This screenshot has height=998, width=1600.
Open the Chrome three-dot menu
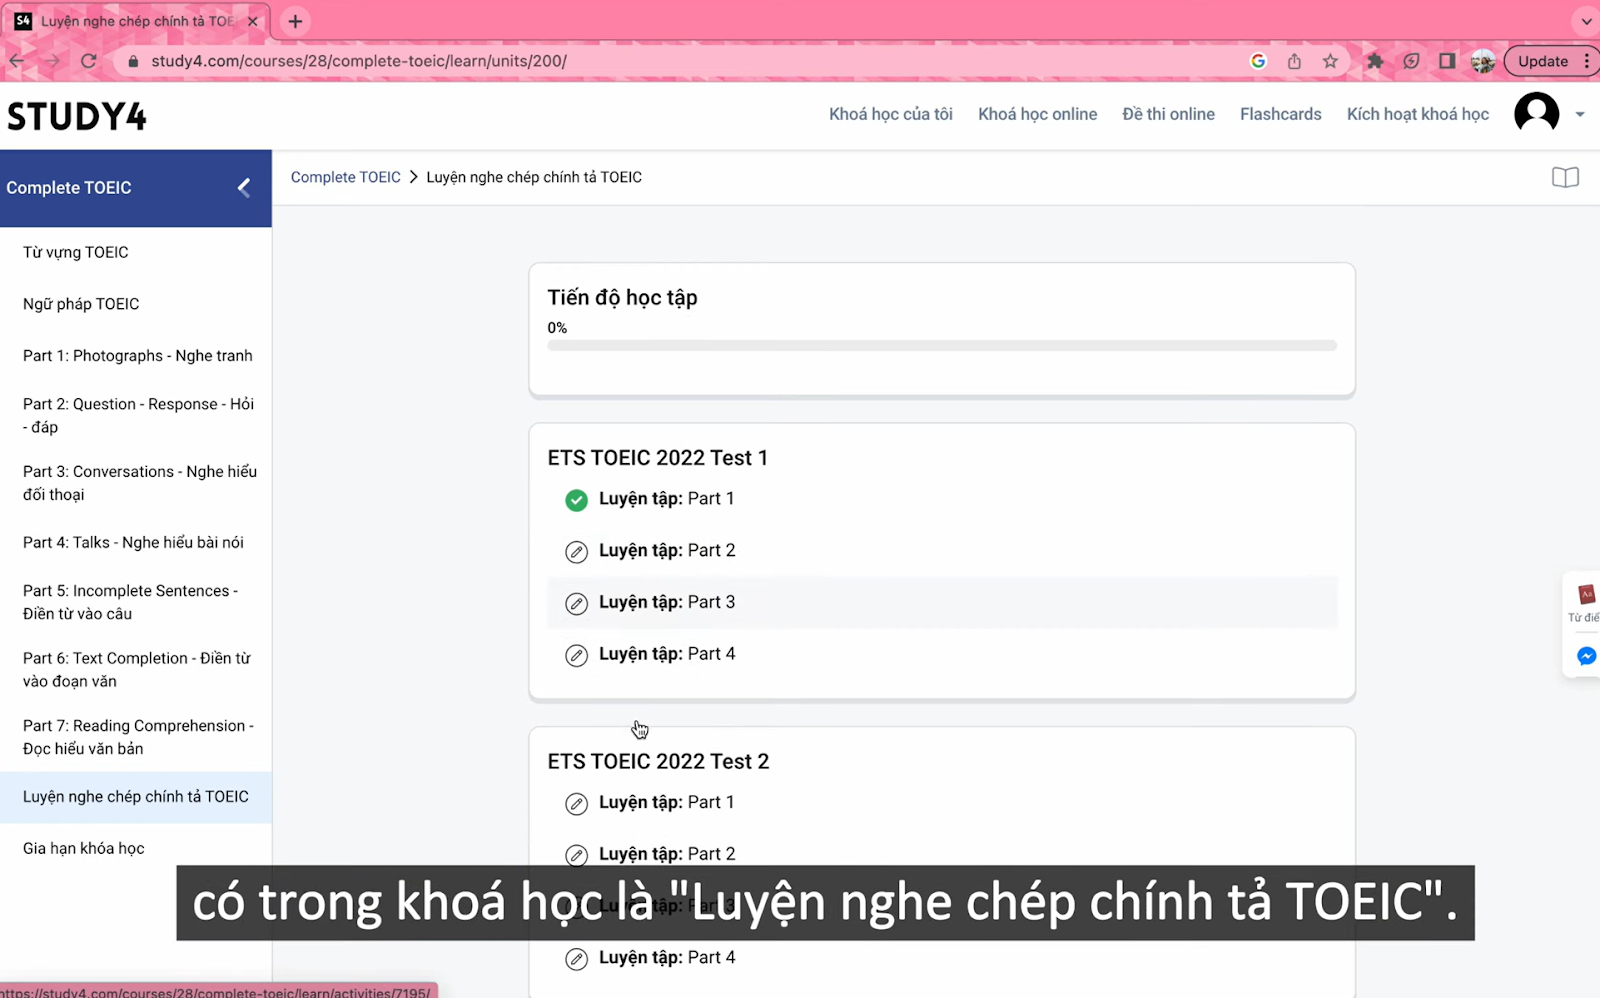point(1587,61)
